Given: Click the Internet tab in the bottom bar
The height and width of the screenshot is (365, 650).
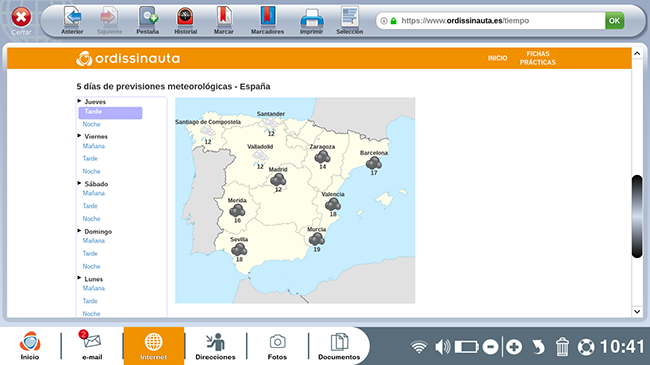Looking at the screenshot, I should (x=153, y=346).
